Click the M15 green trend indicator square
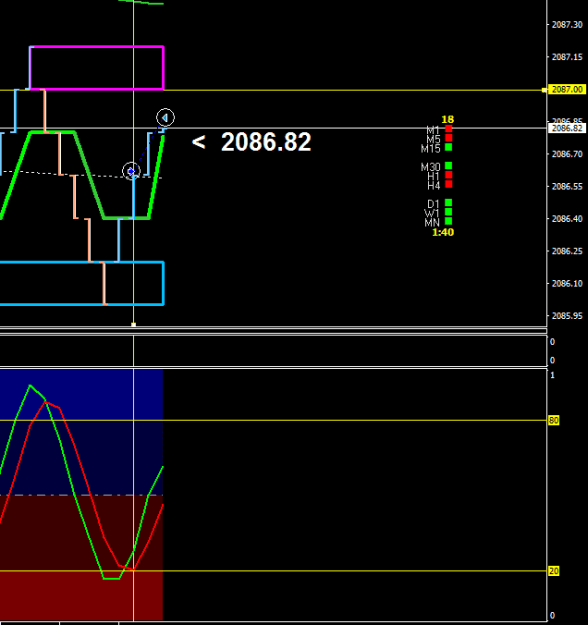Viewport: 588px width, 625px height. (x=448, y=147)
